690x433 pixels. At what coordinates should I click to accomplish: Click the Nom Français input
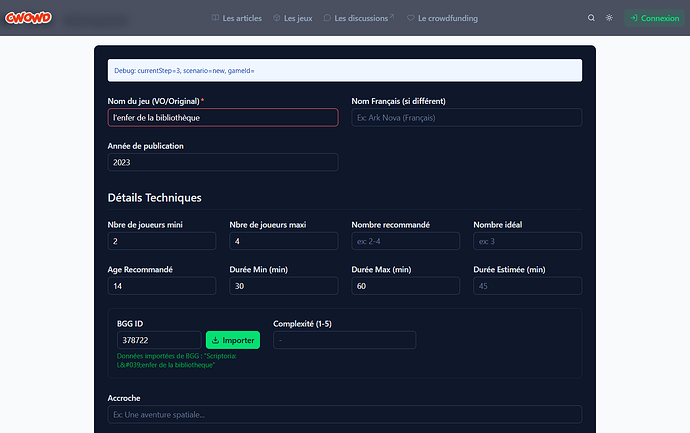(466, 118)
